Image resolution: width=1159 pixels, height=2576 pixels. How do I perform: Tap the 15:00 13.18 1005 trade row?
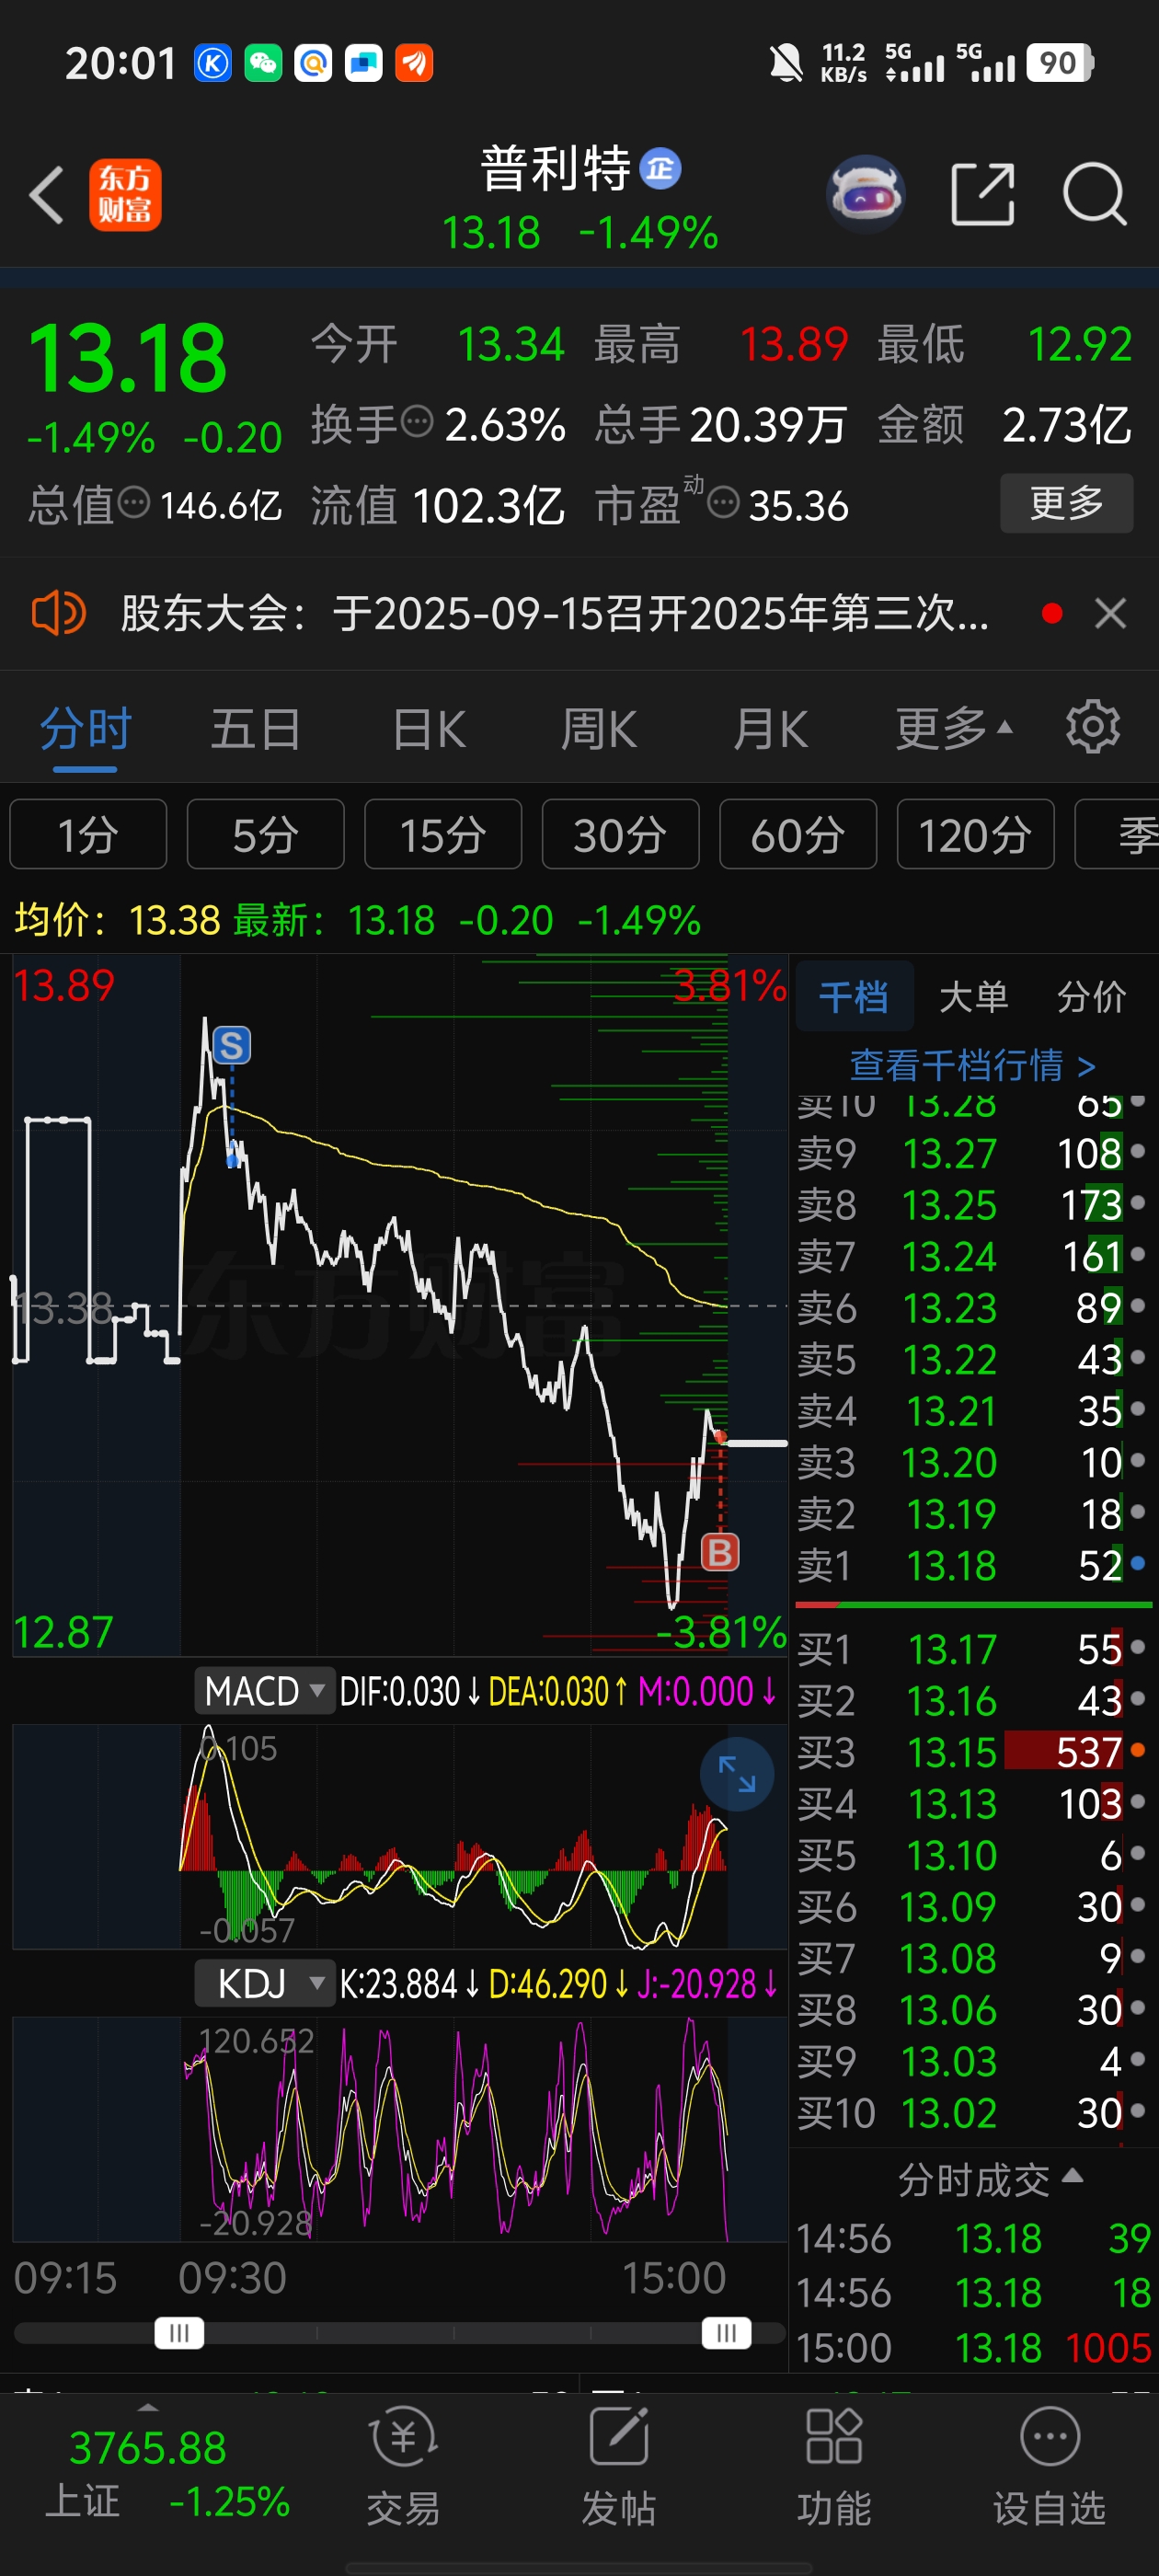(x=974, y=2346)
